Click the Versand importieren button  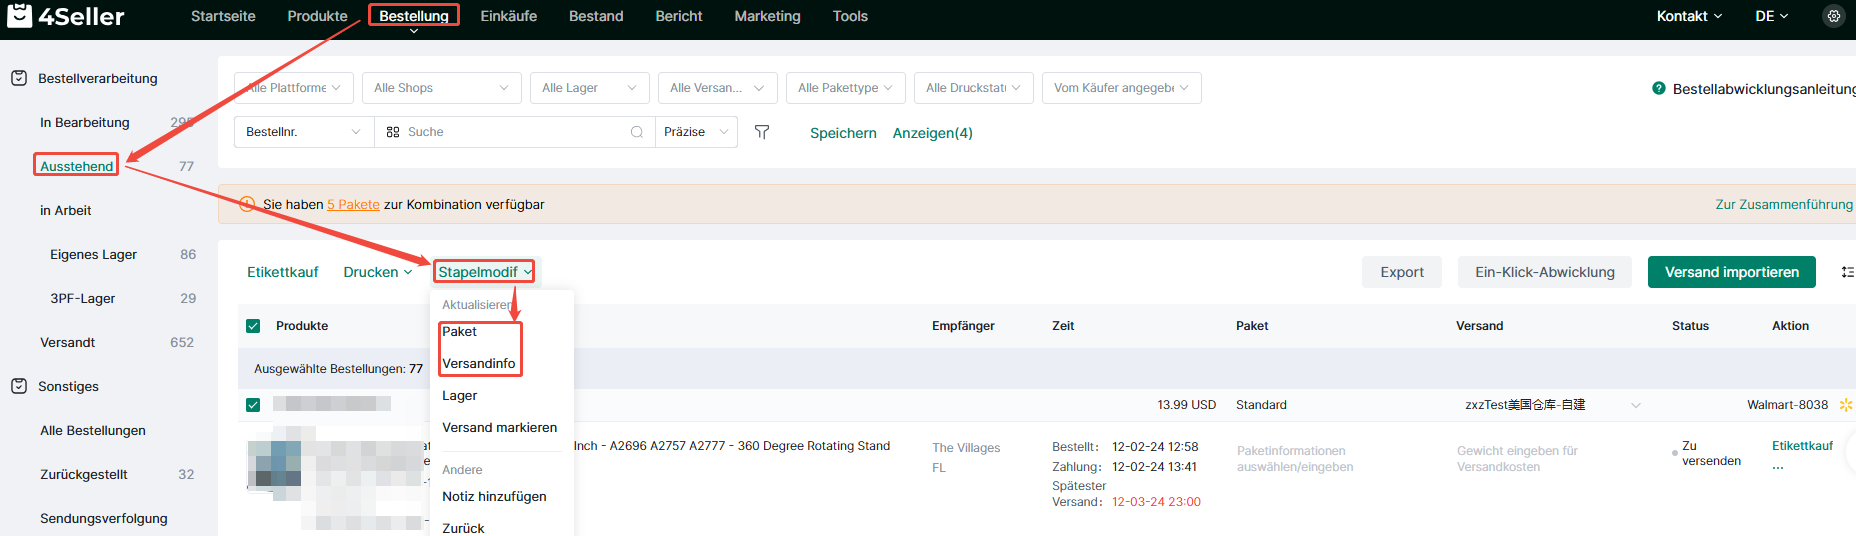[1731, 272]
